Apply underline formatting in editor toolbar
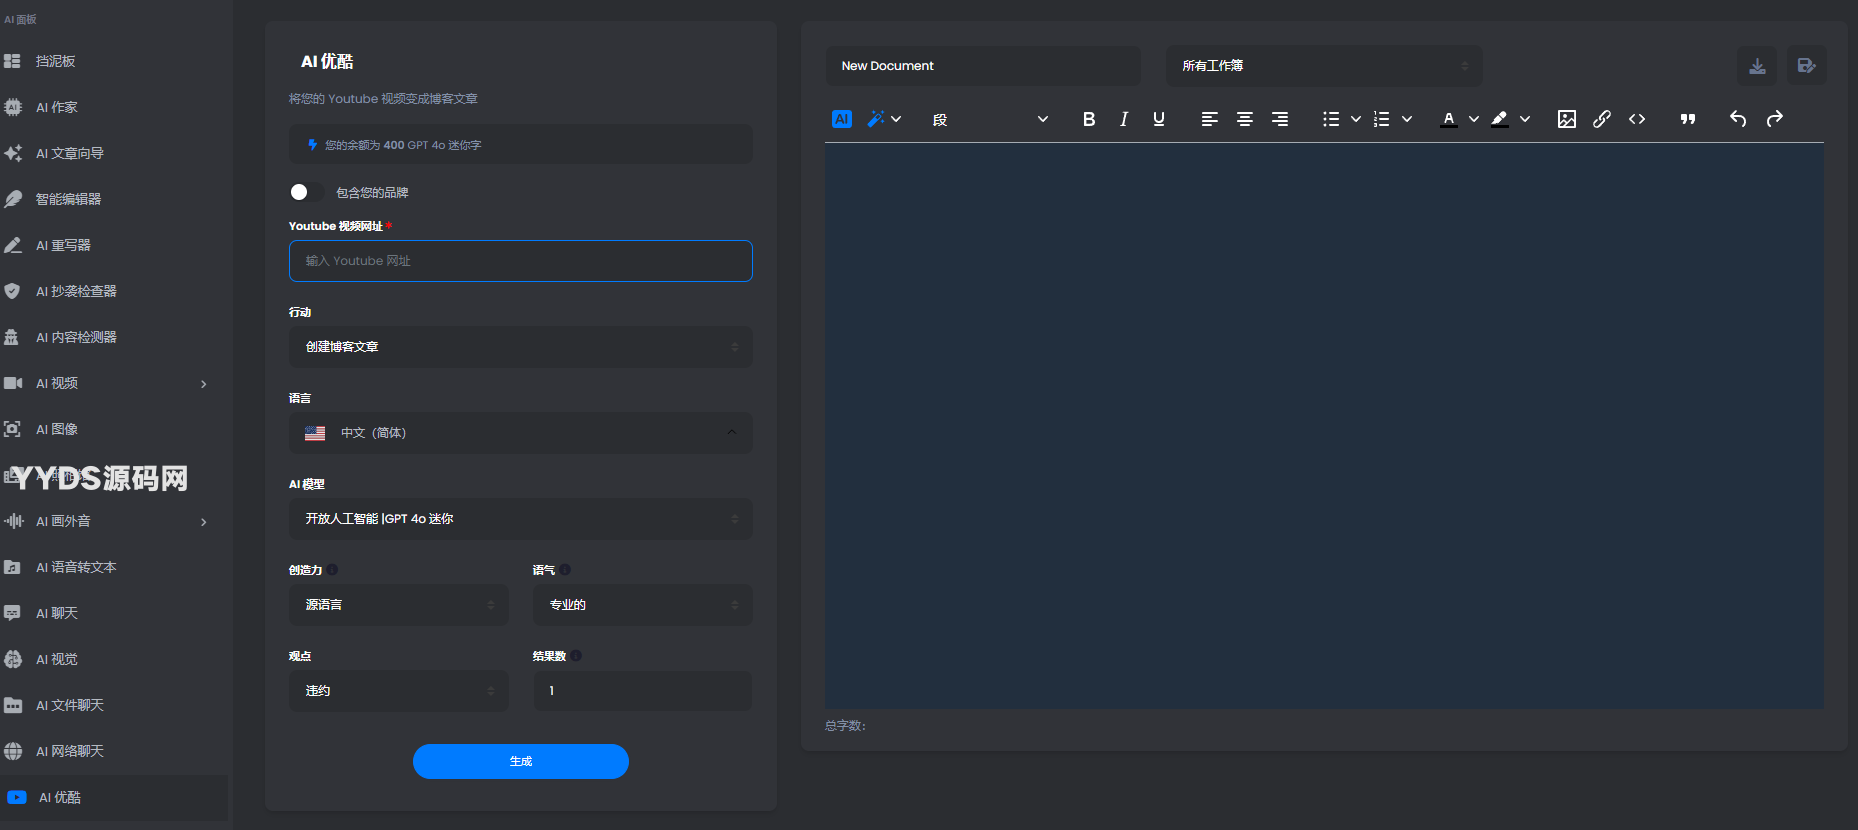Viewport: 1858px width, 830px height. coord(1159,119)
